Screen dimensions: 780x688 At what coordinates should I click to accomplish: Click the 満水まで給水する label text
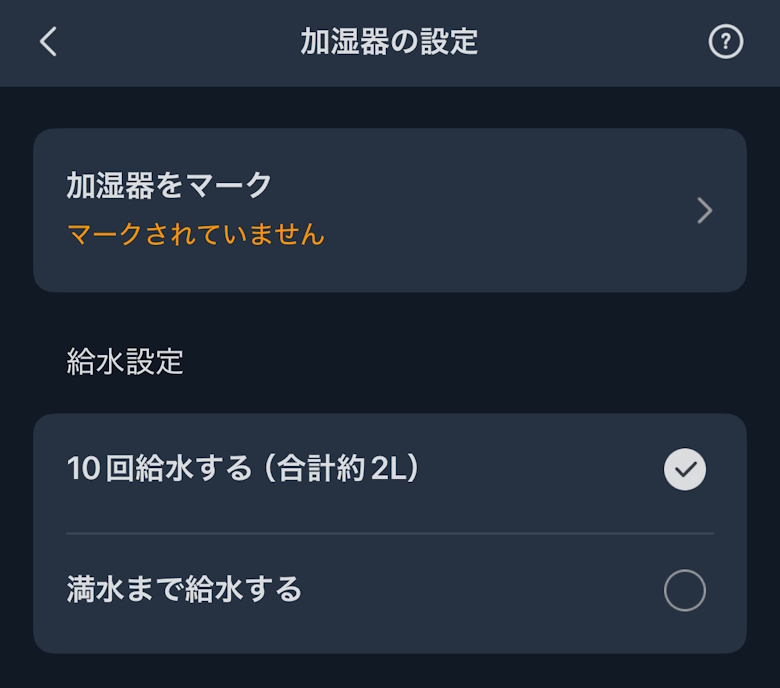tap(184, 590)
